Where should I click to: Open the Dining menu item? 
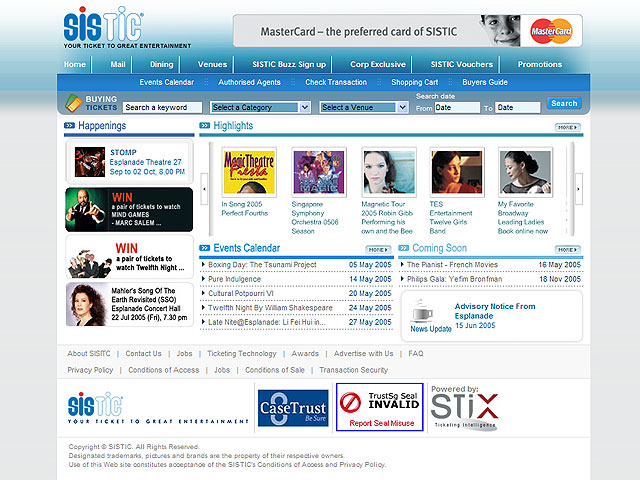pos(162,64)
